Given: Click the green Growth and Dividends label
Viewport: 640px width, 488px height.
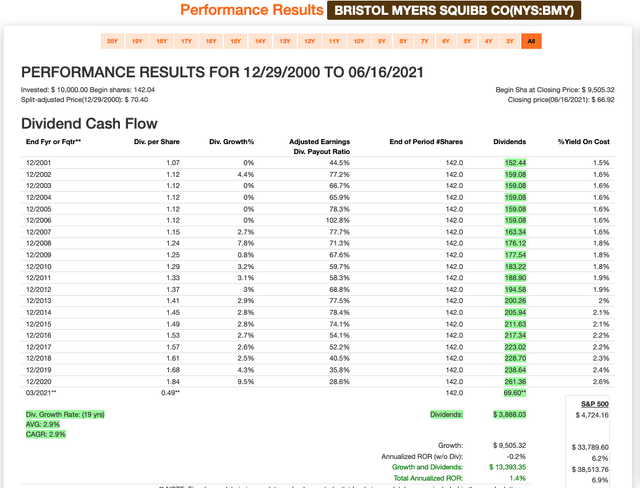Looking at the screenshot, I should click(427, 467).
